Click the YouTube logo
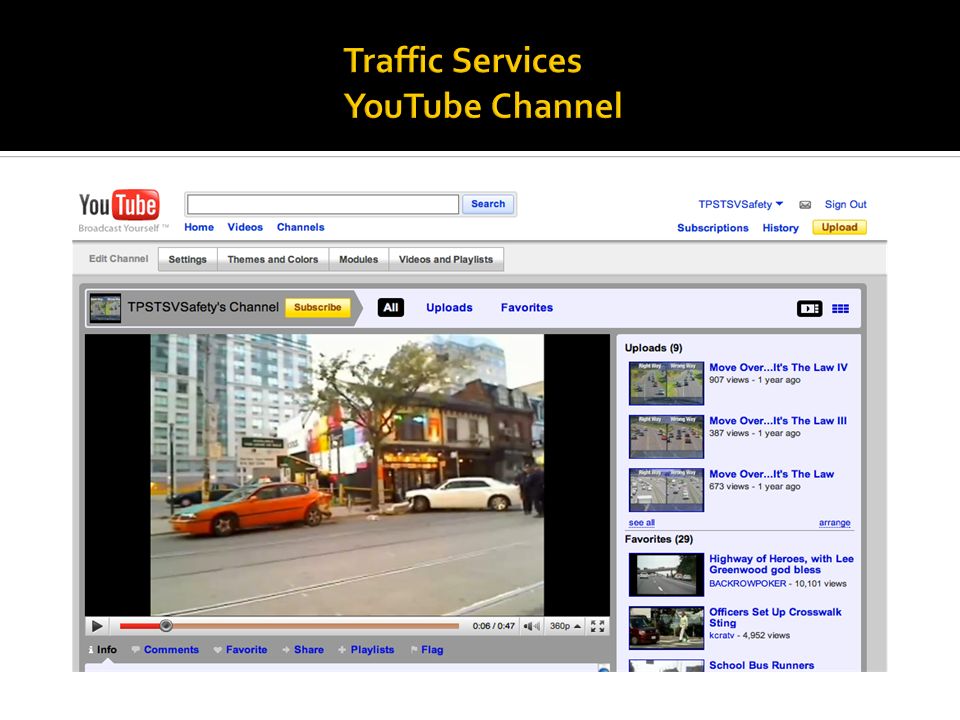The height and width of the screenshot is (720, 960). tap(119, 205)
